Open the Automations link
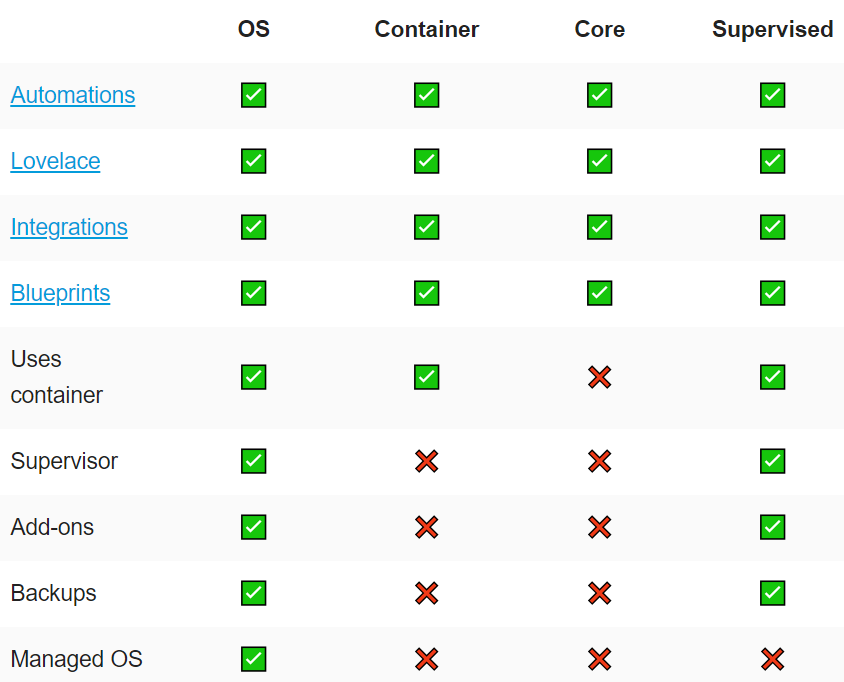This screenshot has width=844, height=682. click(73, 95)
